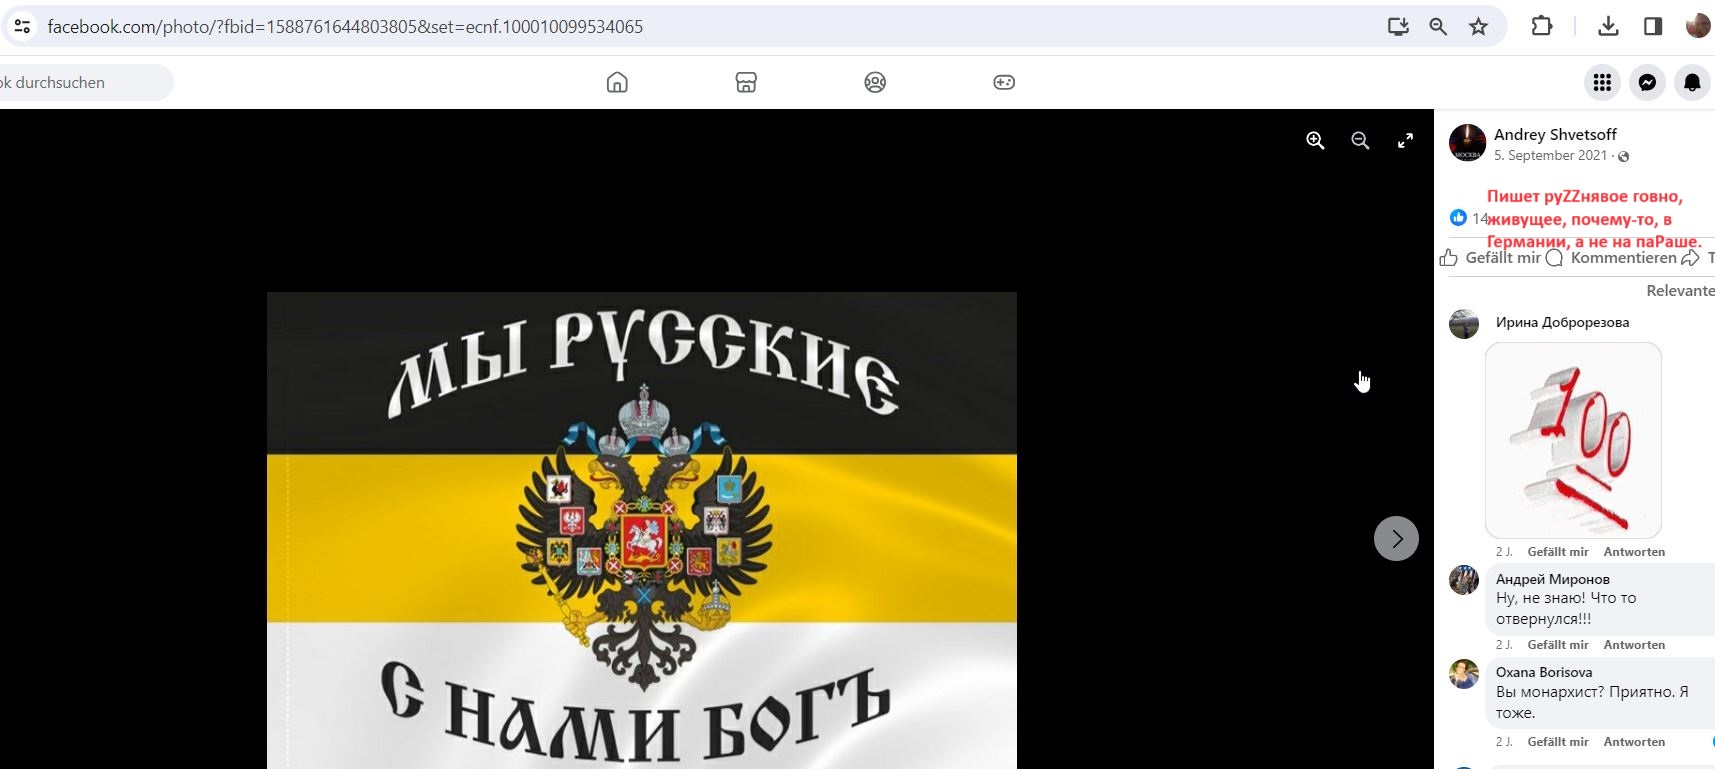This screenshot has height=769, width=1715.
Task: Open the browser extensions puzzle icon
Action: (1542, 26)
